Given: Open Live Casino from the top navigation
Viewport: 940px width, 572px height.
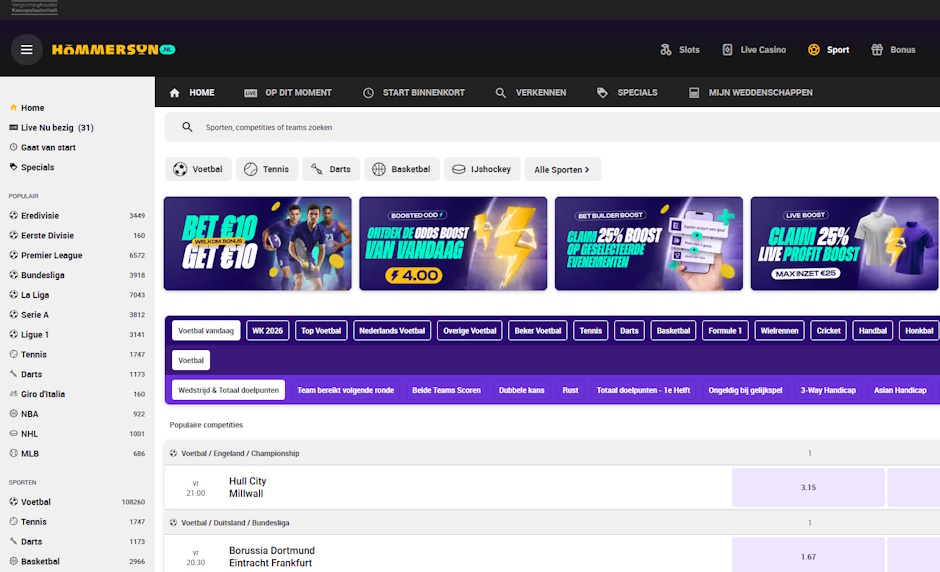Looking at the screenshot, I should tap(754, 50).
